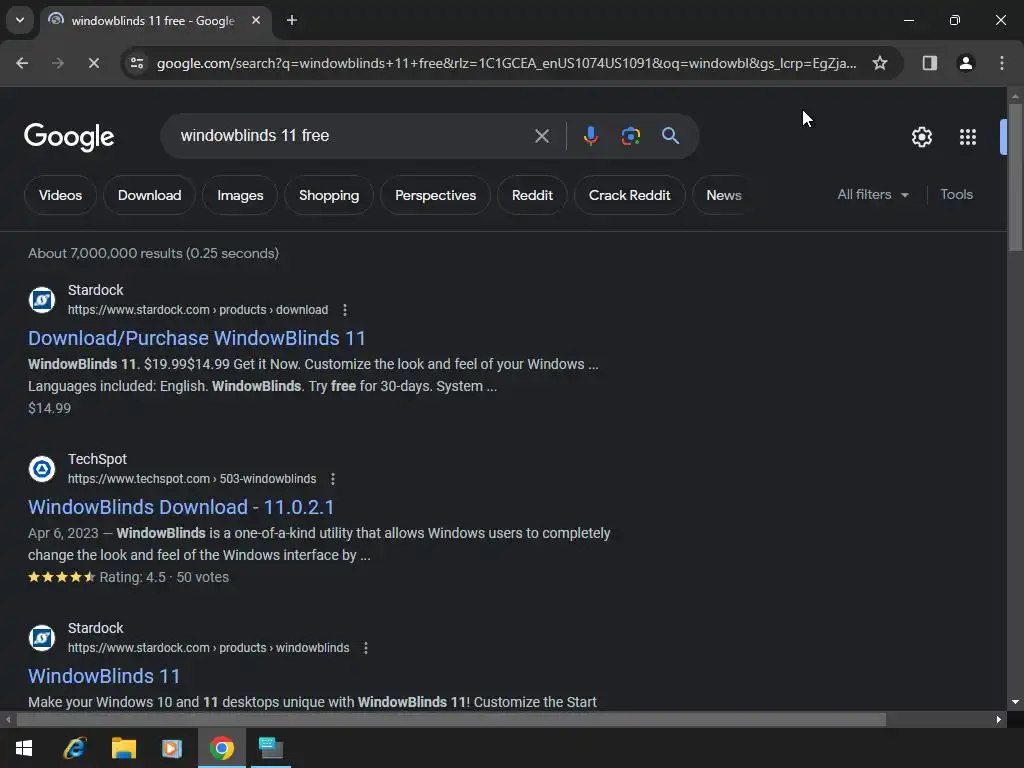
Task: View site information icon in address bar
Action: tap(136, 63)
